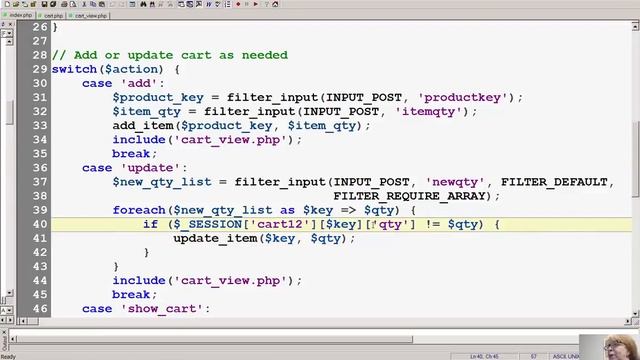Click line number 29 in gutter
Screen dimensions: 640x360
(x=40, y=69)
